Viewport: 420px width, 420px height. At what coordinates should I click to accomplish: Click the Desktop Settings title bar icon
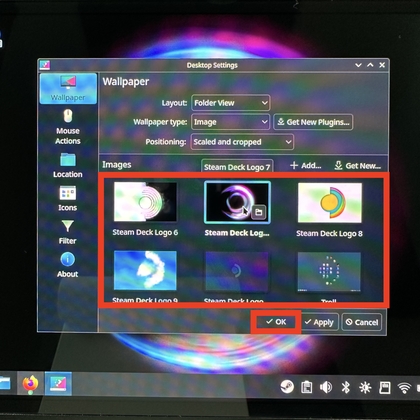point(45,65)
